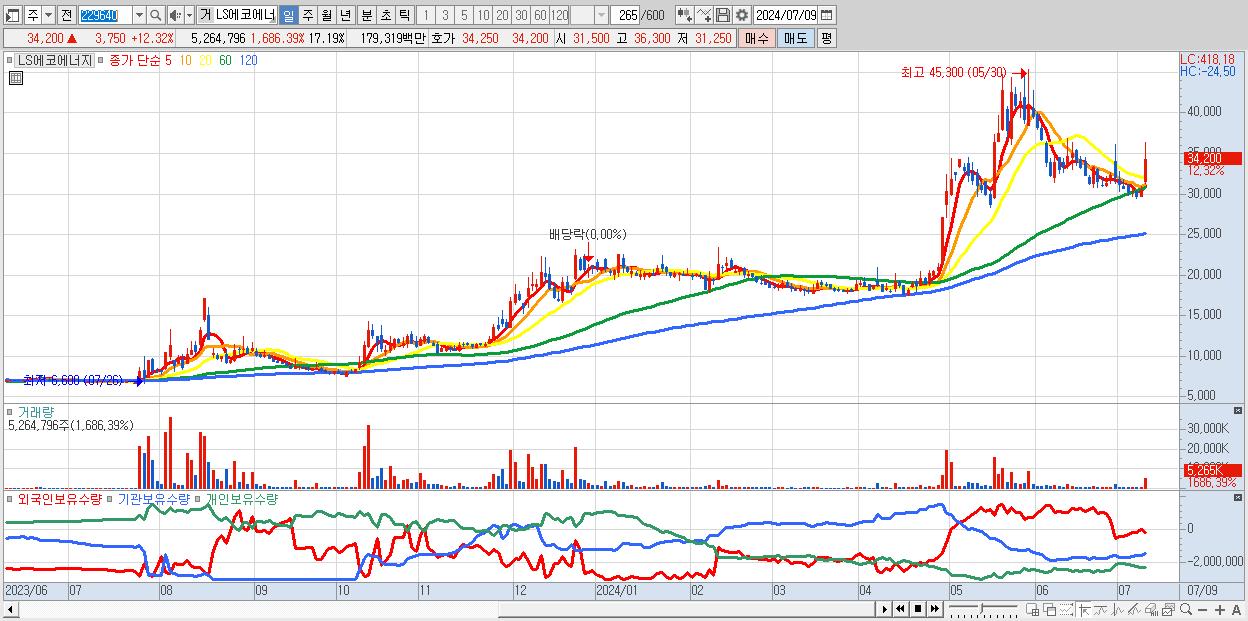1248x621 pixels.
Task: Click the 20-day yellow moving average legend number
Action: tap(205, 60)
